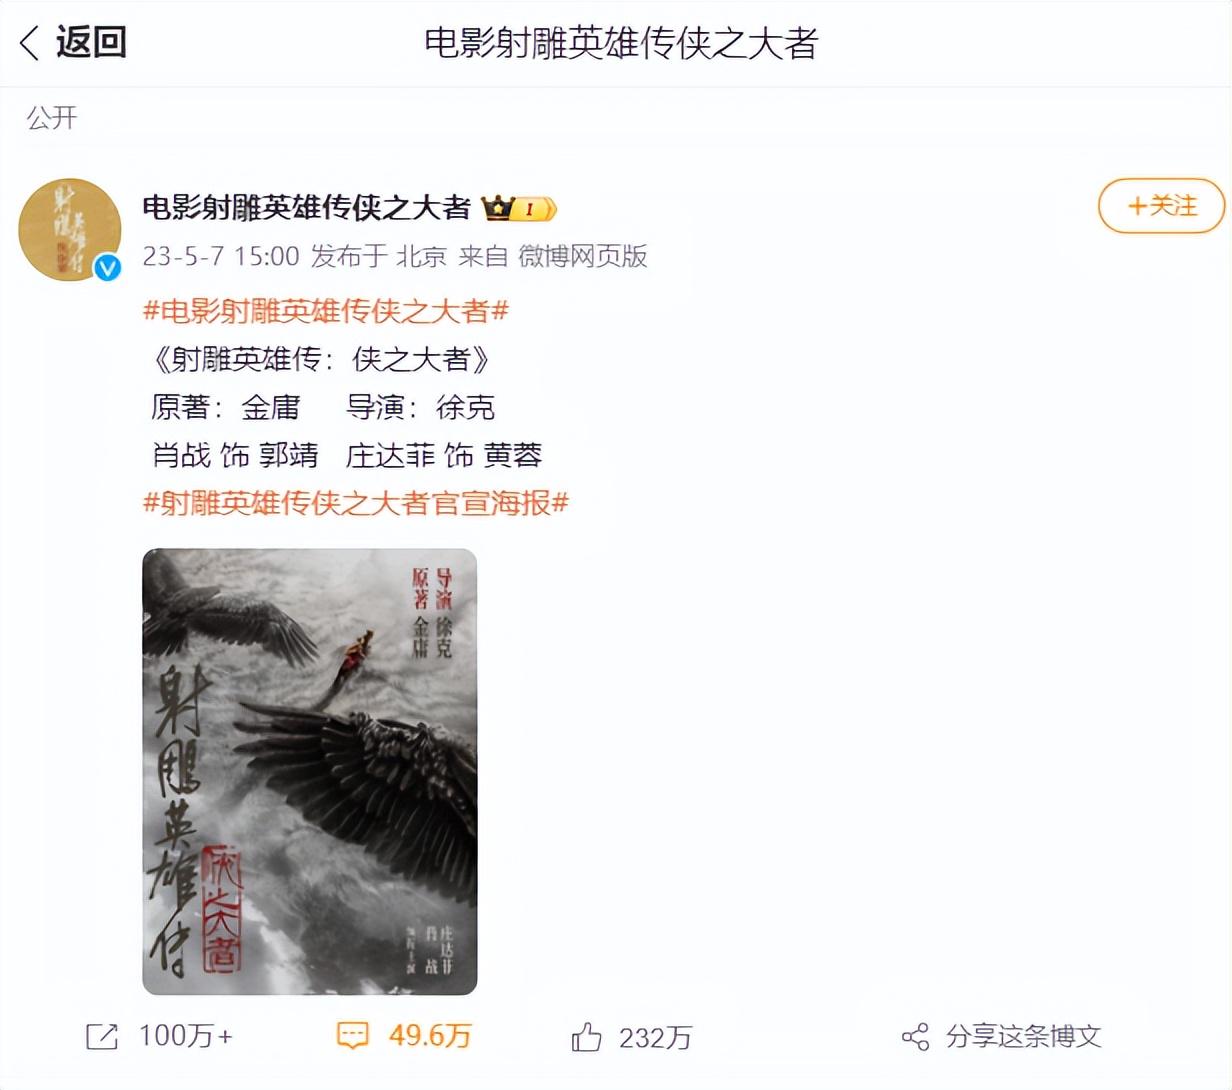Screen dimensions: 1232x1090
Task: Open the 49.6万 comment count
Action: tap(430, 1036)
